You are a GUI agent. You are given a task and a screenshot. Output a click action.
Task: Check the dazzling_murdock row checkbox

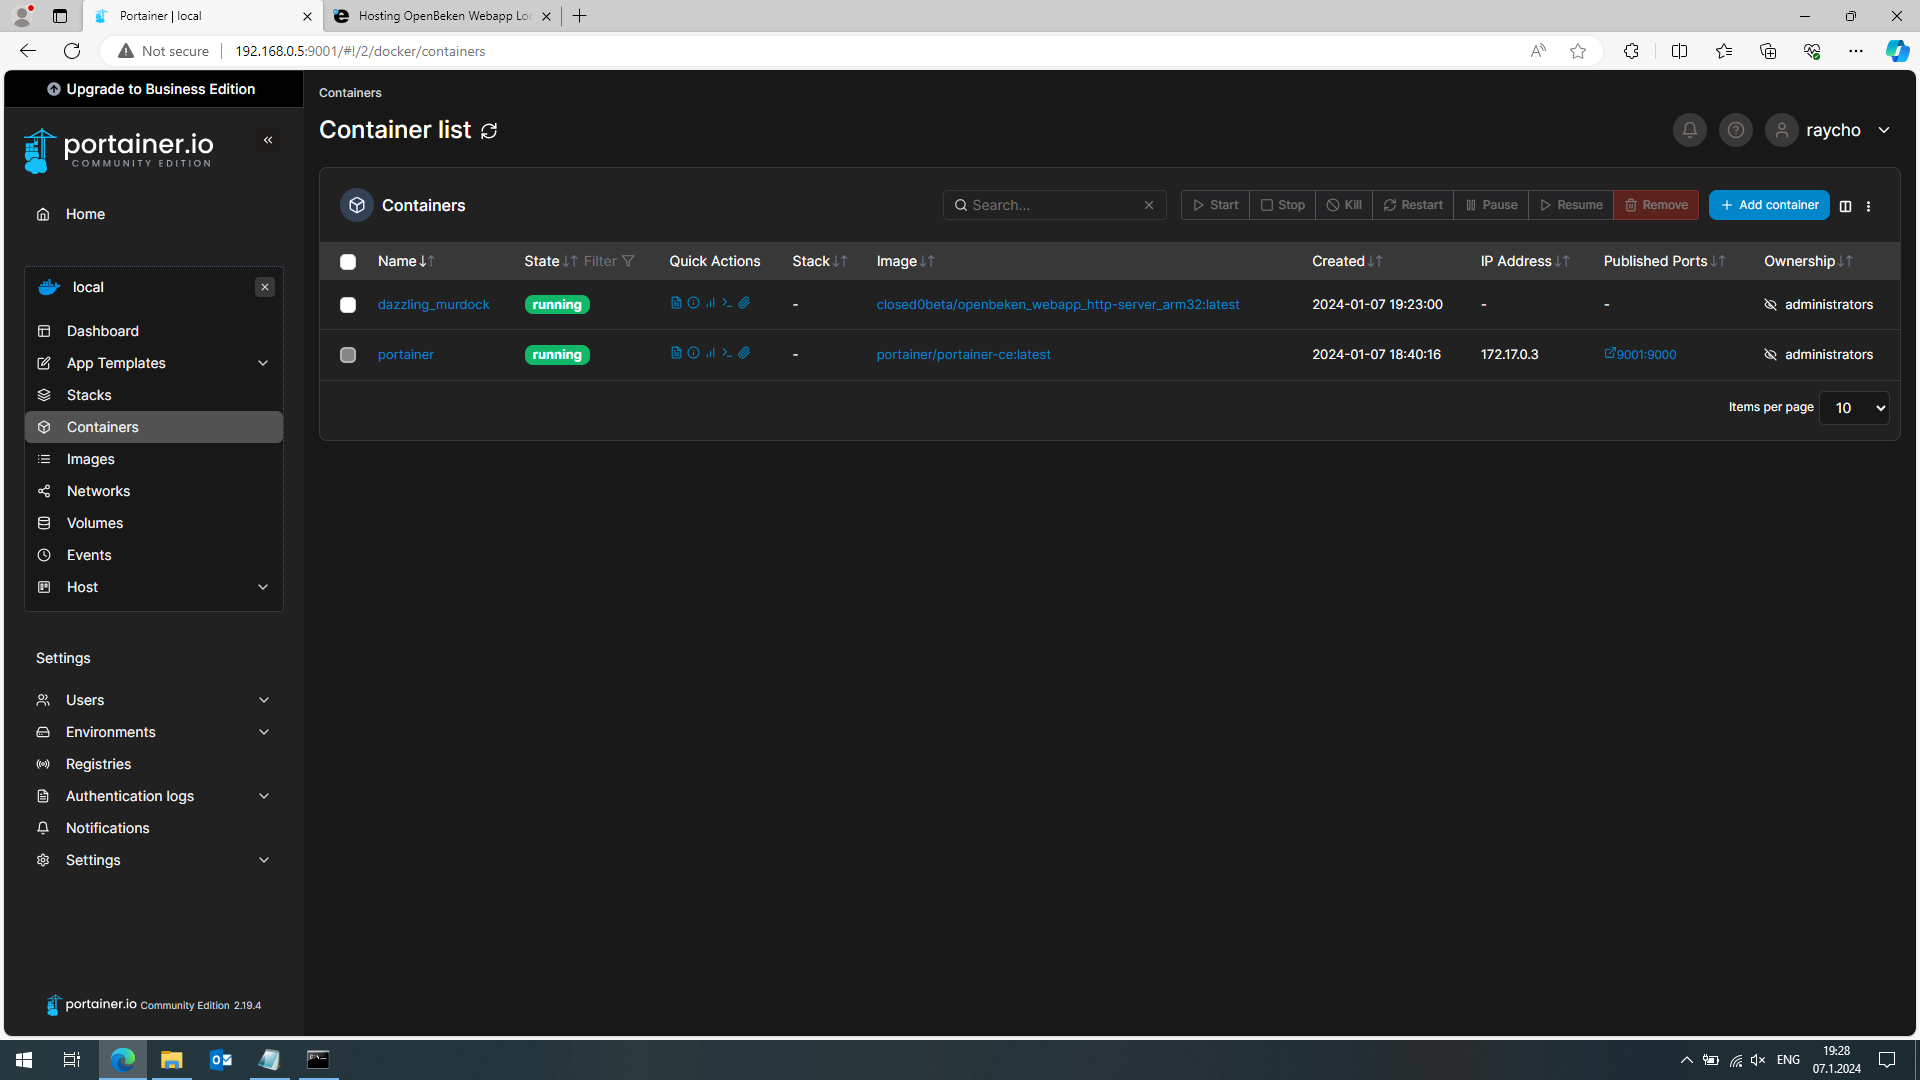(348, 305)
